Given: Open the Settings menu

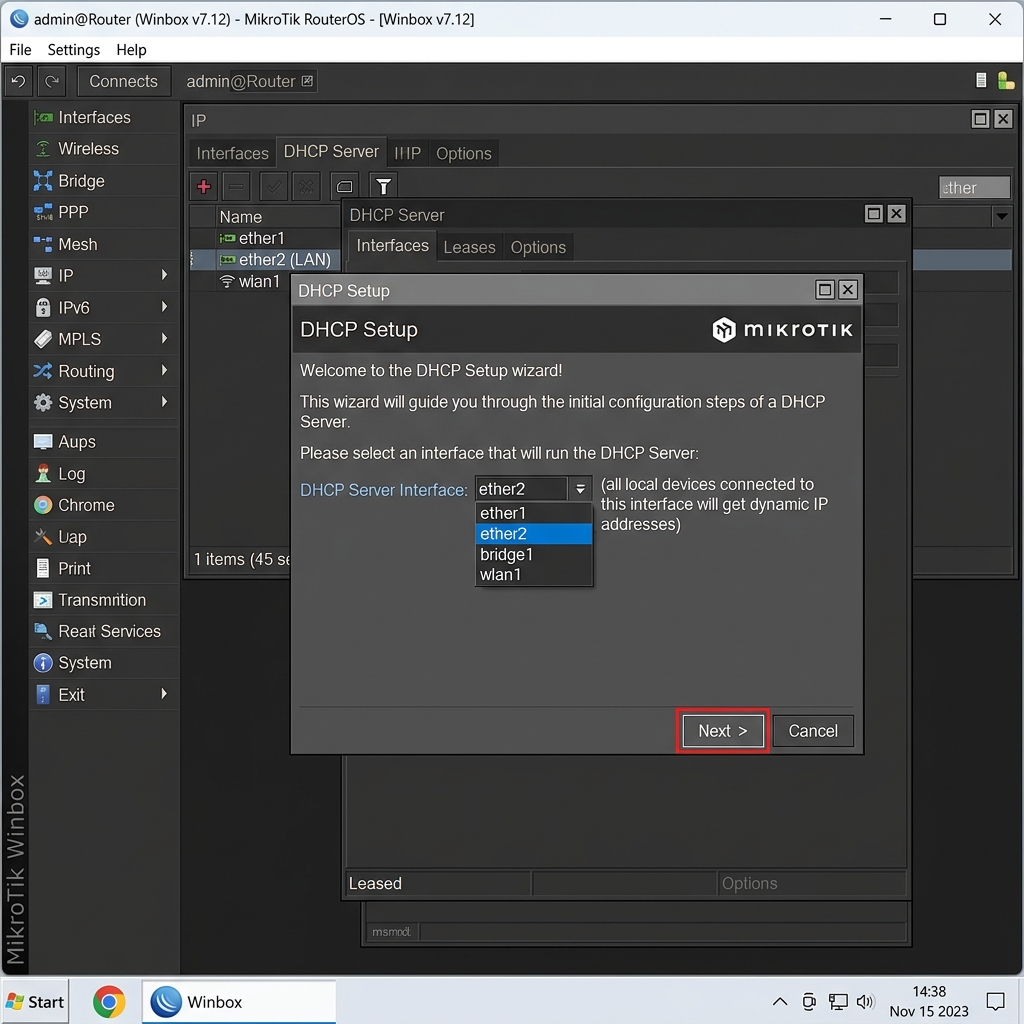Looking at the screenshot, I should click(74, 50).
